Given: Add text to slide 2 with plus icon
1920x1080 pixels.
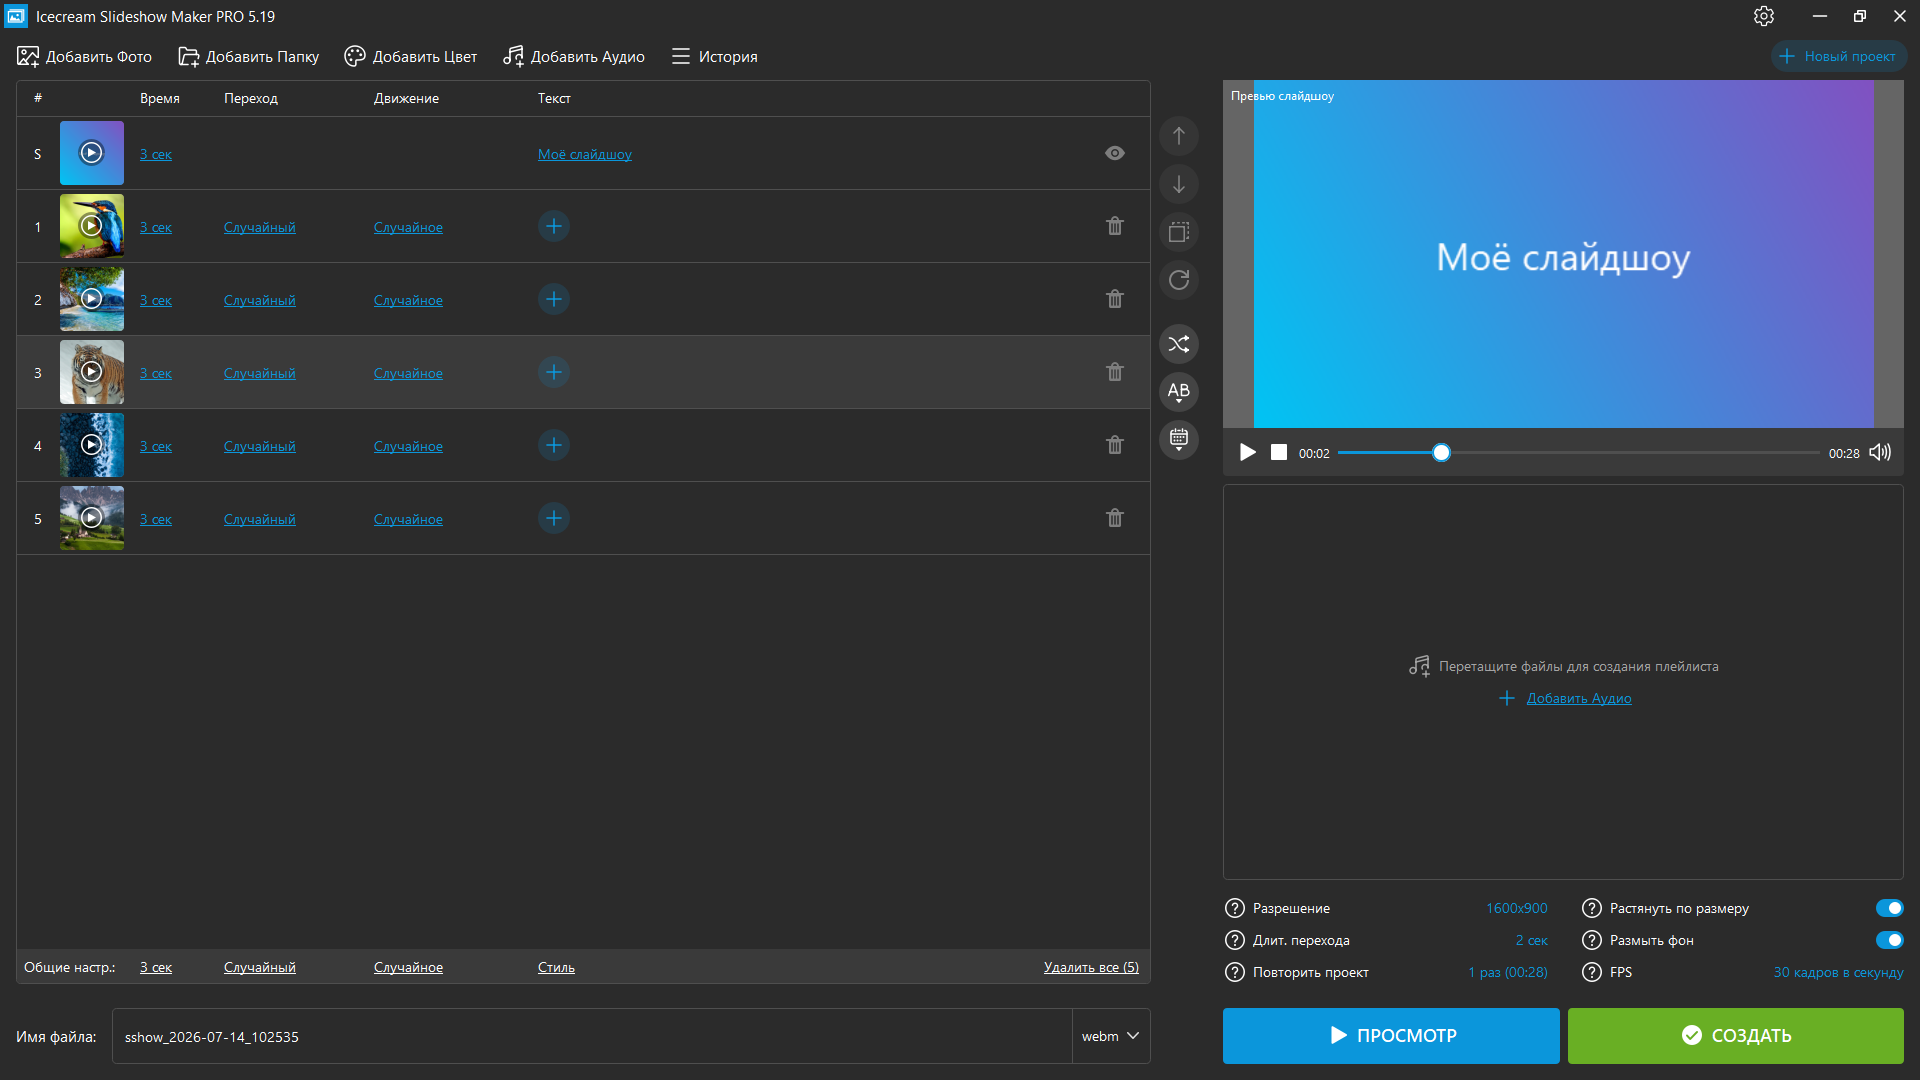Looking at the screenshot, I should pos(554,299).
